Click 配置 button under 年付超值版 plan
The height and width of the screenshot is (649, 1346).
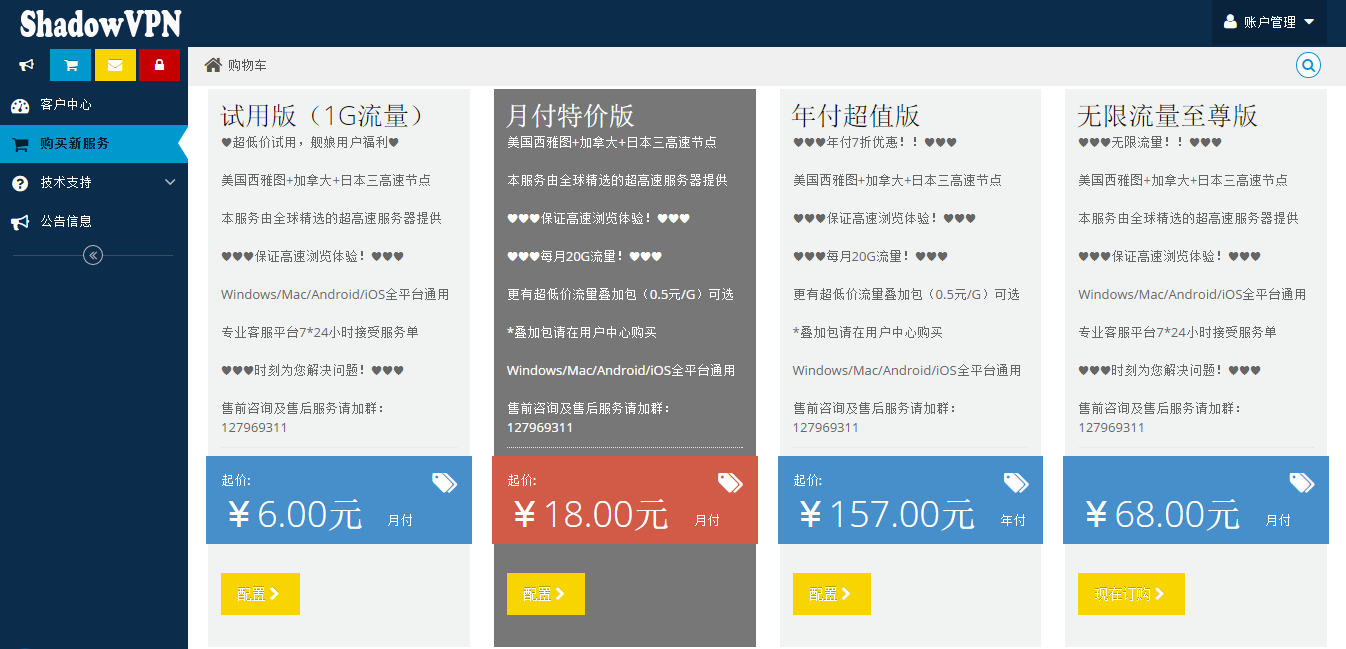[x=832, y=594]
